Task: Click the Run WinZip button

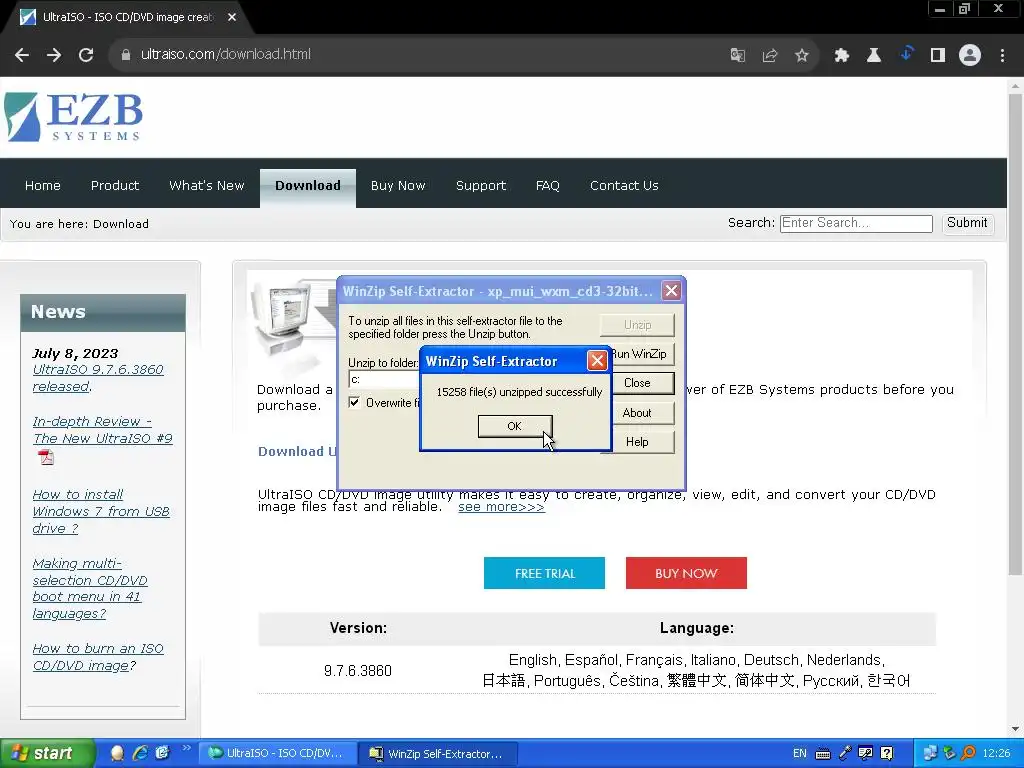Action: 639,354
